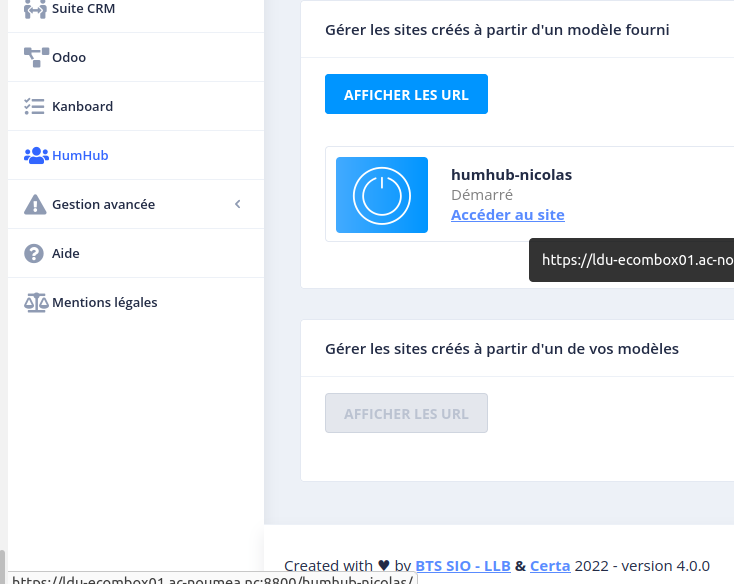Viewport: 734px width, 584px height.
Task: Open the BTS SIO - LLB footer link
Action: click(462, 565)
